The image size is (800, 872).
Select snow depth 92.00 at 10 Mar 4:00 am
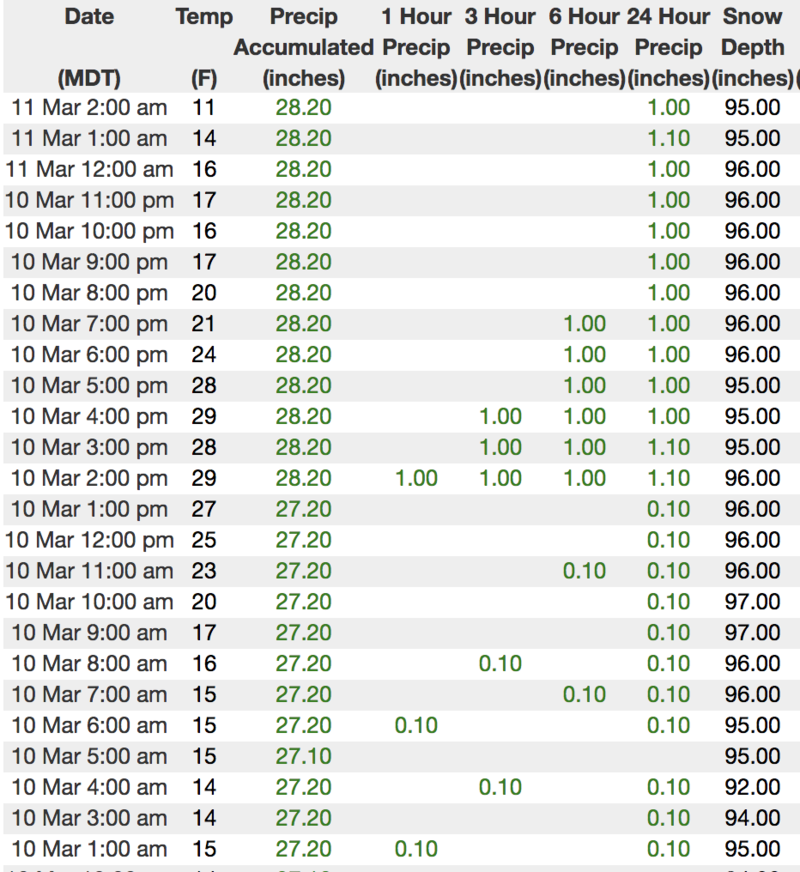(x=752, y=787)
